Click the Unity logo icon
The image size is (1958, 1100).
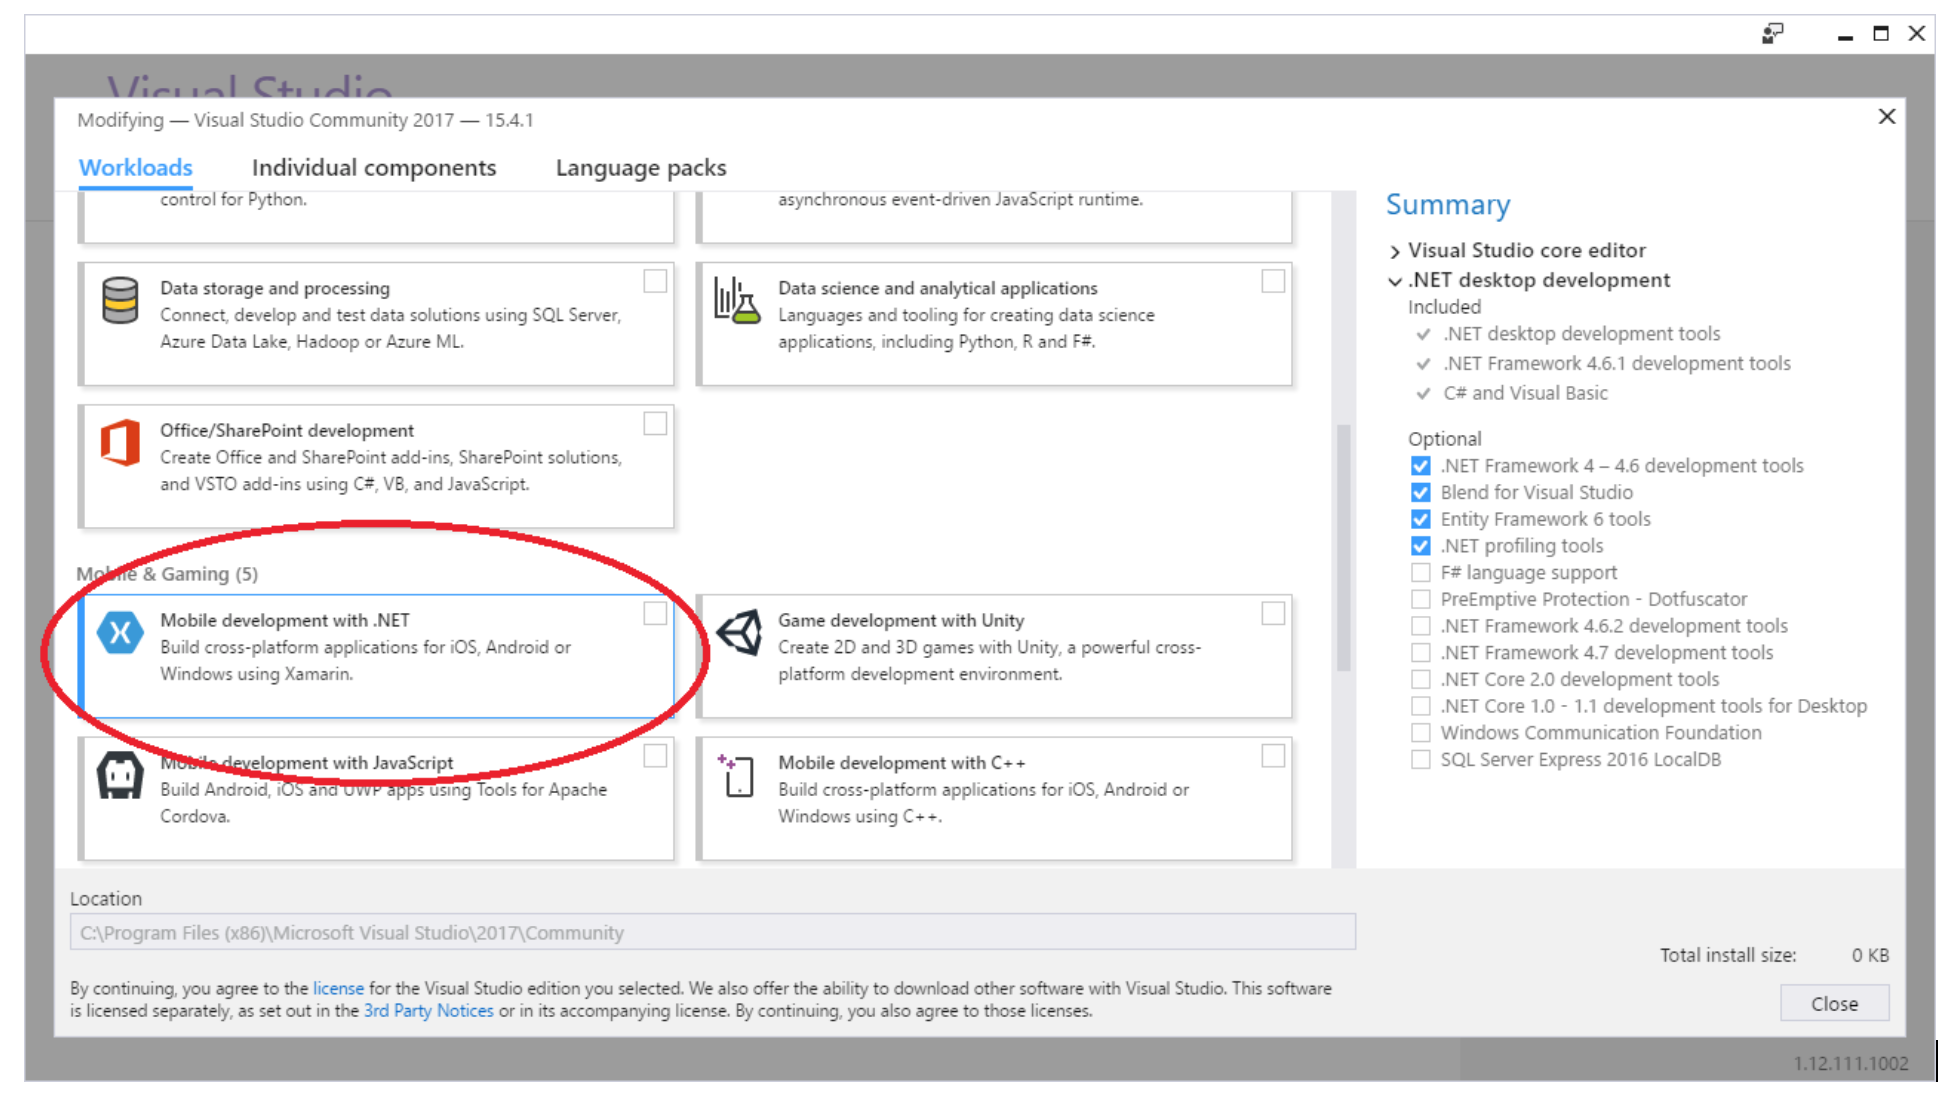pos(739,633)
